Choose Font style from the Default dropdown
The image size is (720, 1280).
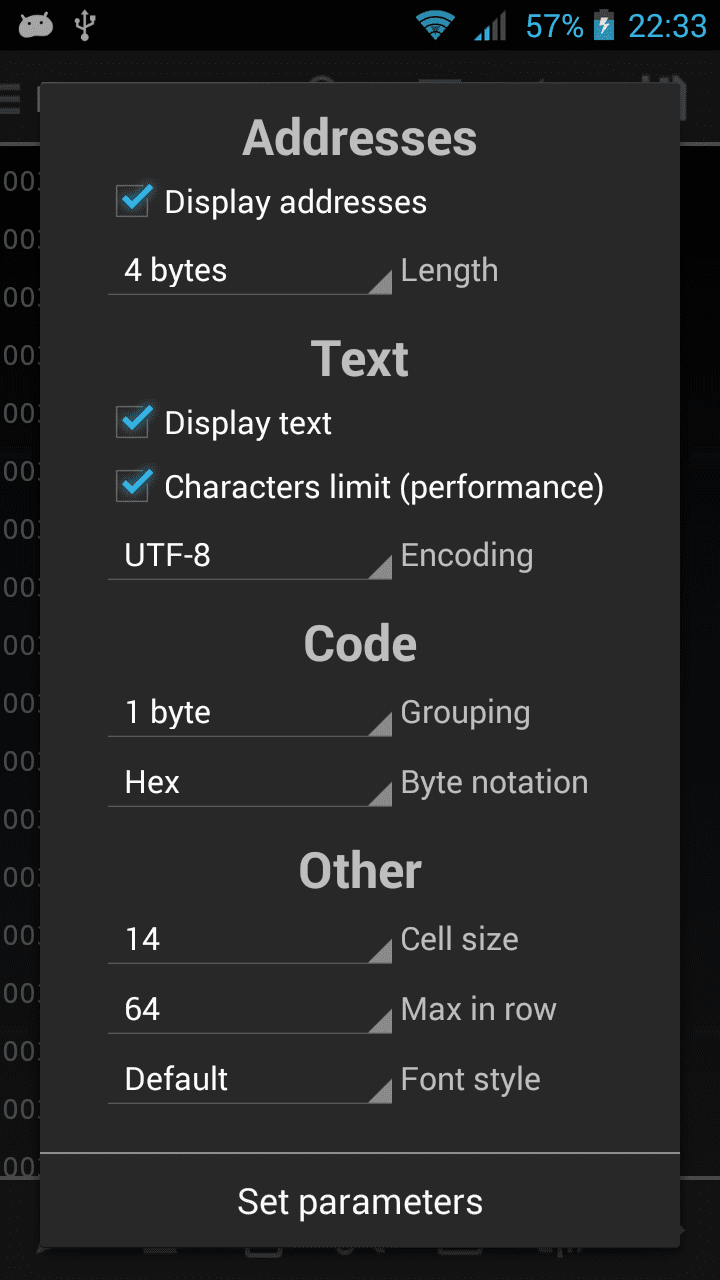250,1080
